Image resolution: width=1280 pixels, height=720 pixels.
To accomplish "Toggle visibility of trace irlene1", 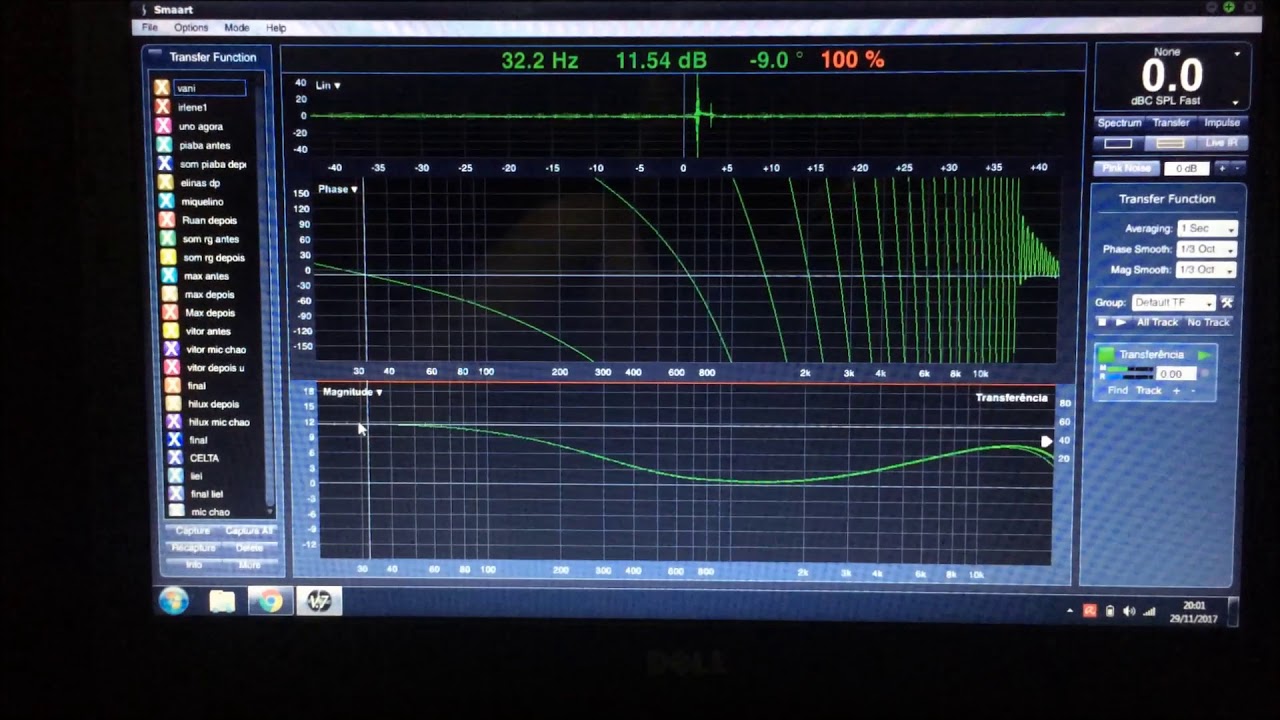I will [162, 107].
